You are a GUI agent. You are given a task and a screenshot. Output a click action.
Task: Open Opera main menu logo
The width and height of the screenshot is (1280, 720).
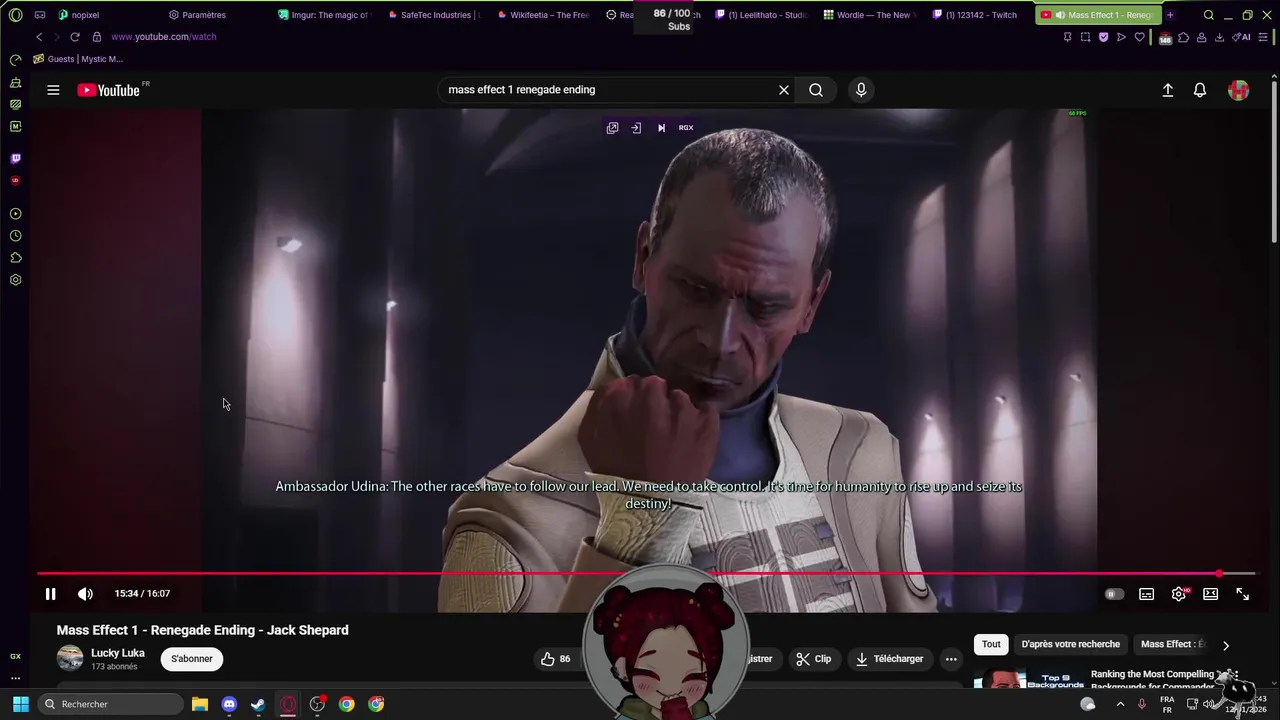pos(15,15)
